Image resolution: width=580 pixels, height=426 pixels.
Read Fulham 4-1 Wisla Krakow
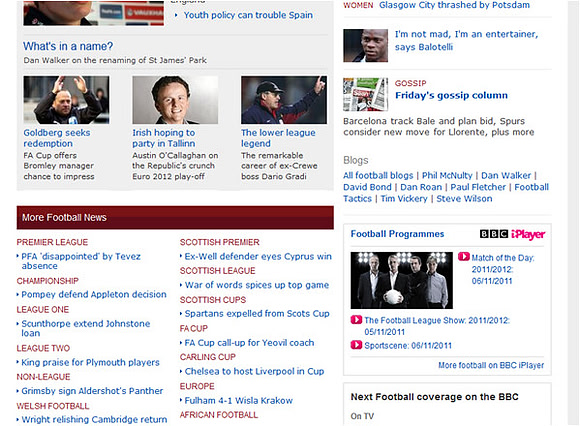(239, 400)
